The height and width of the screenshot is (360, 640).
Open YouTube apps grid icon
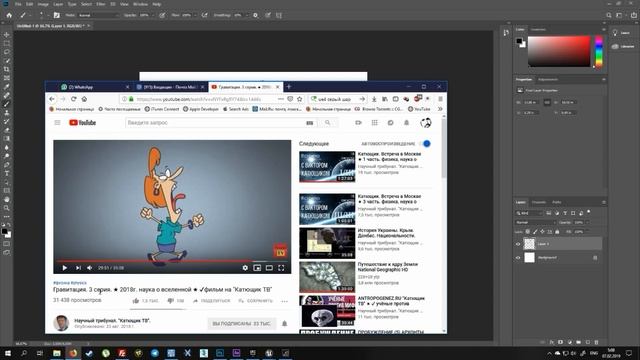(374, 122)
